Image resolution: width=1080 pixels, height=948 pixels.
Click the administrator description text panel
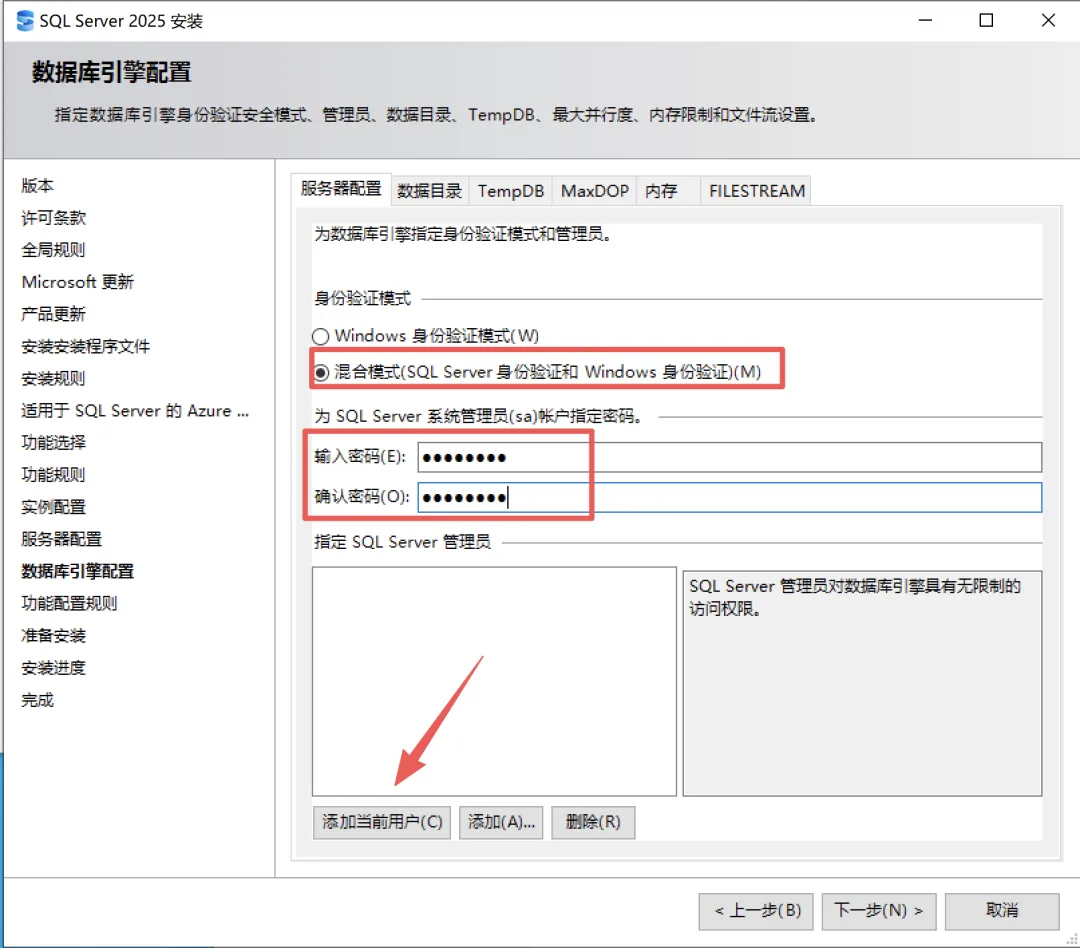pos(862,683)
